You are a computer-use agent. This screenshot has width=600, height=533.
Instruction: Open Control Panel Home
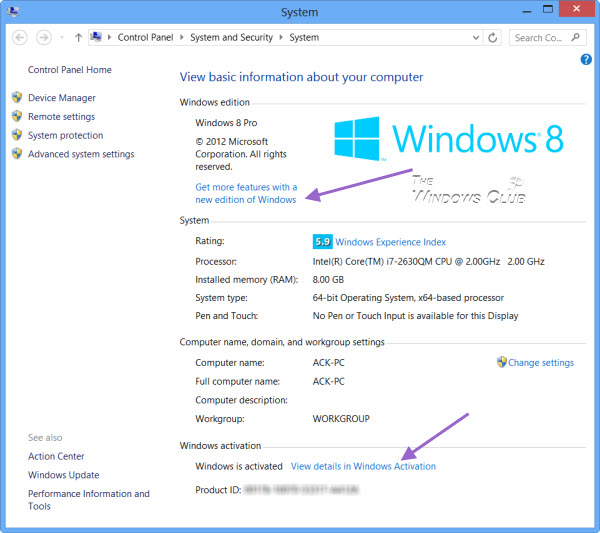click(70, 70)
